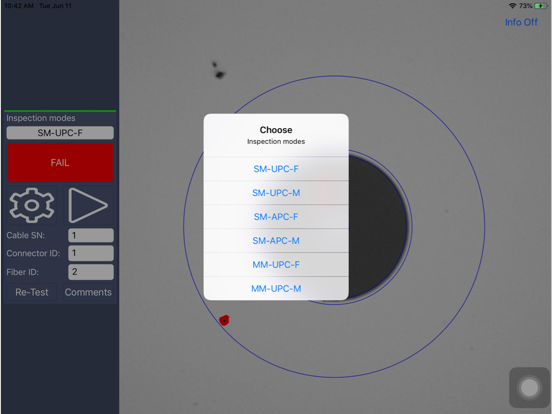
Task: Choose SM-APC-M inspection mode
Action: (x=276, y=241)
